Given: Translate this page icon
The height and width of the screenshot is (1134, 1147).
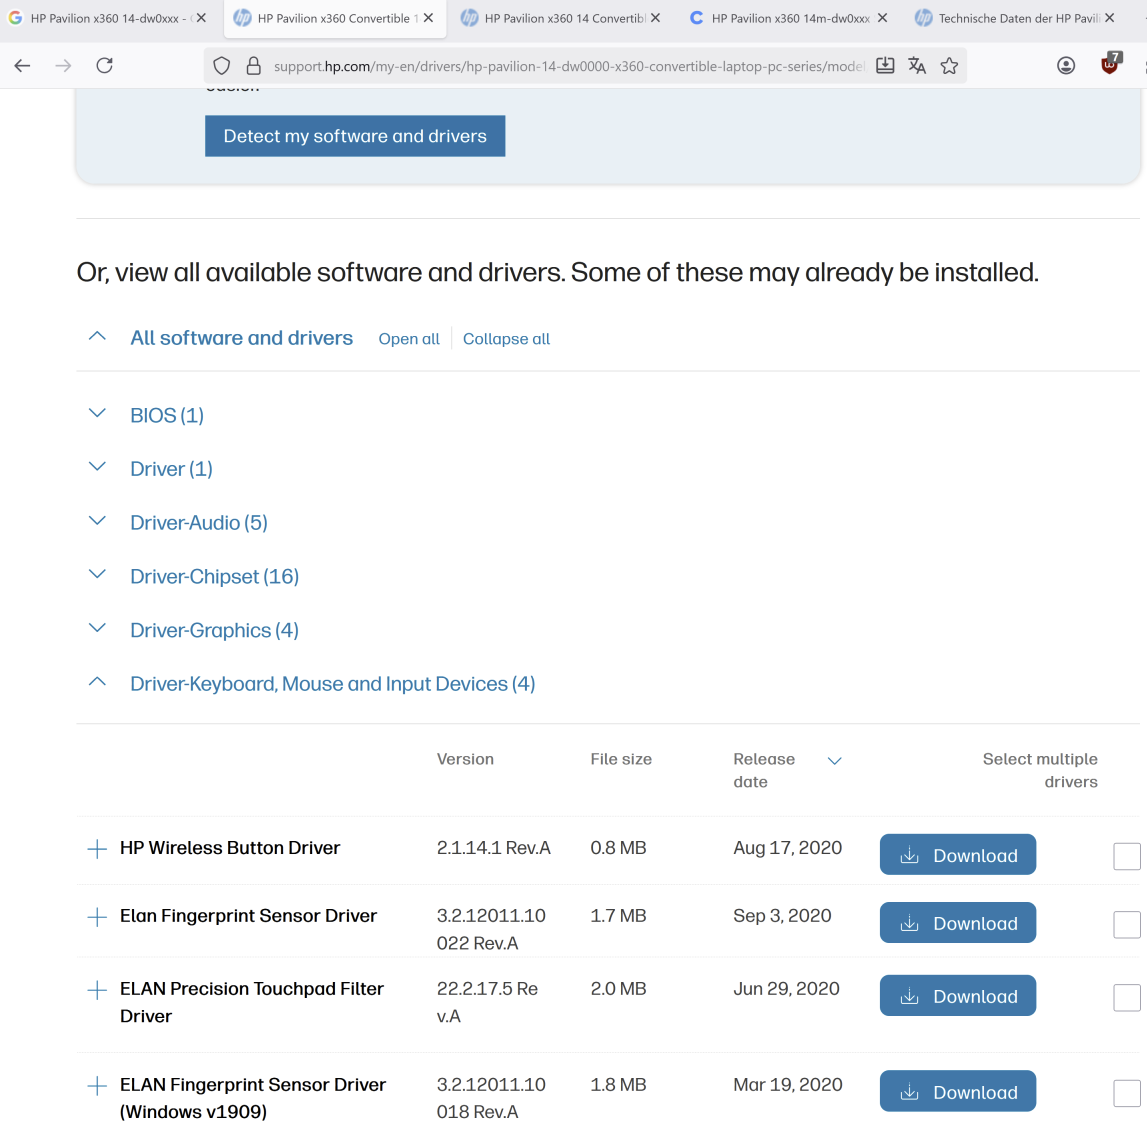Looking at the screenshot, I should click(x=917, y=66).
